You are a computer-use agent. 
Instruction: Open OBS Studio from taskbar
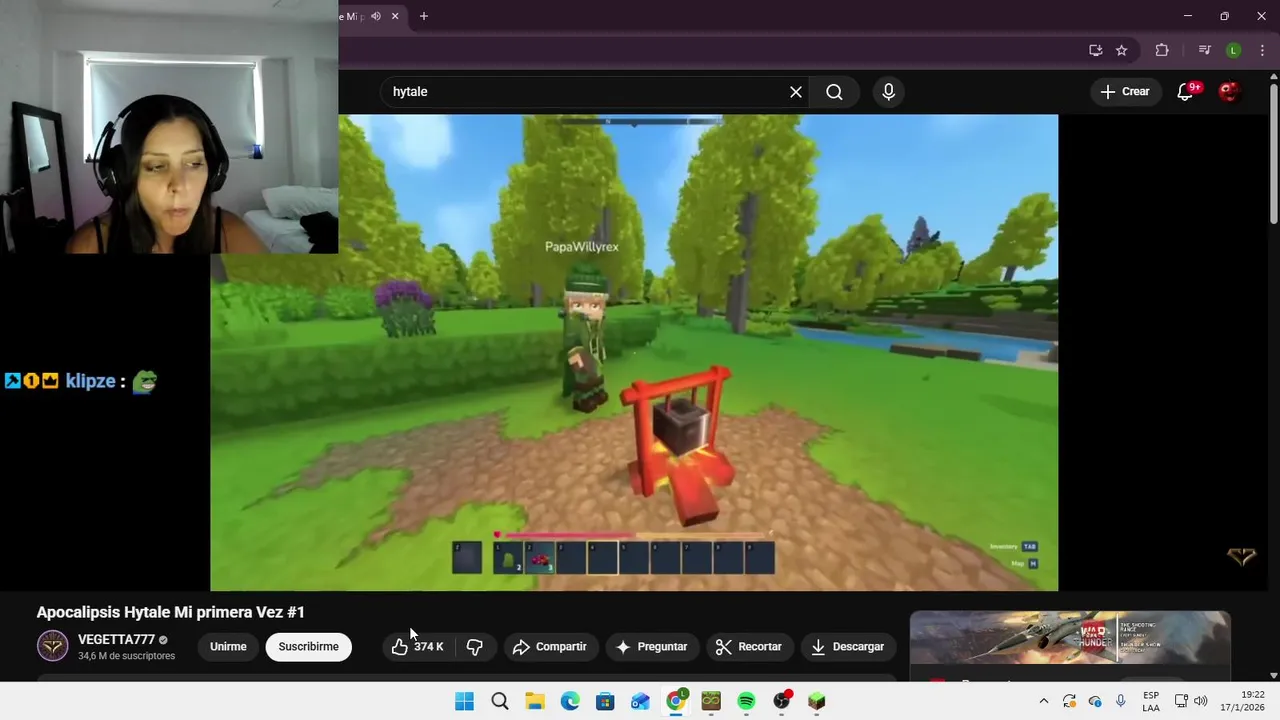coord(782,702)
